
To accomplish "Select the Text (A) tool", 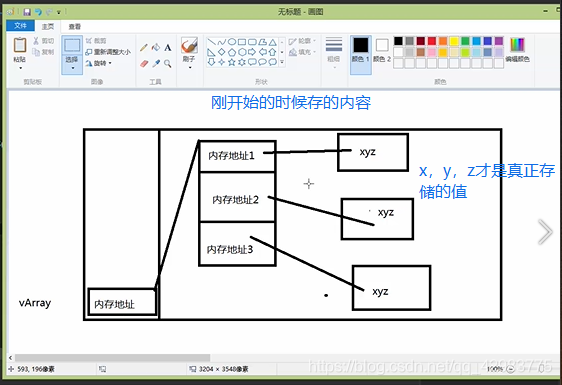I will coord(168,47).
